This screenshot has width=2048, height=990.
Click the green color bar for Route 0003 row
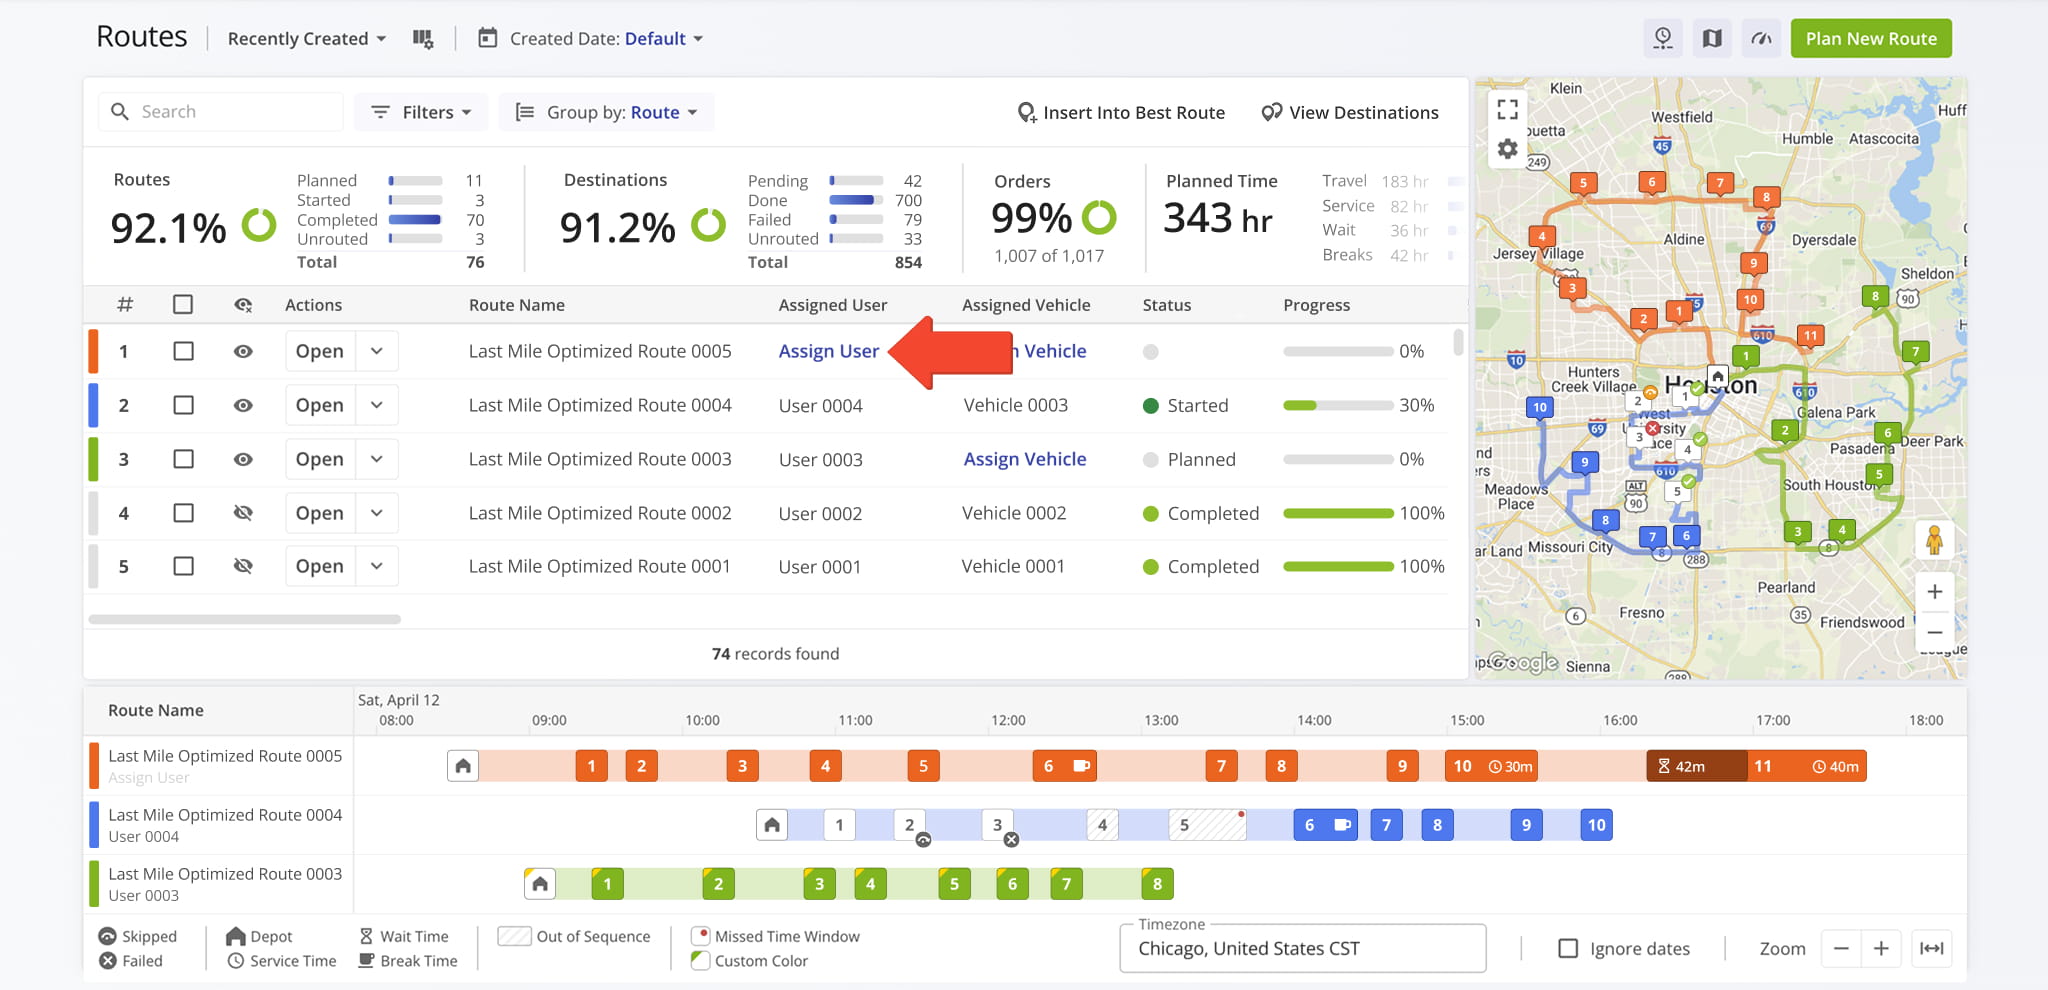(x=93, y=459)
